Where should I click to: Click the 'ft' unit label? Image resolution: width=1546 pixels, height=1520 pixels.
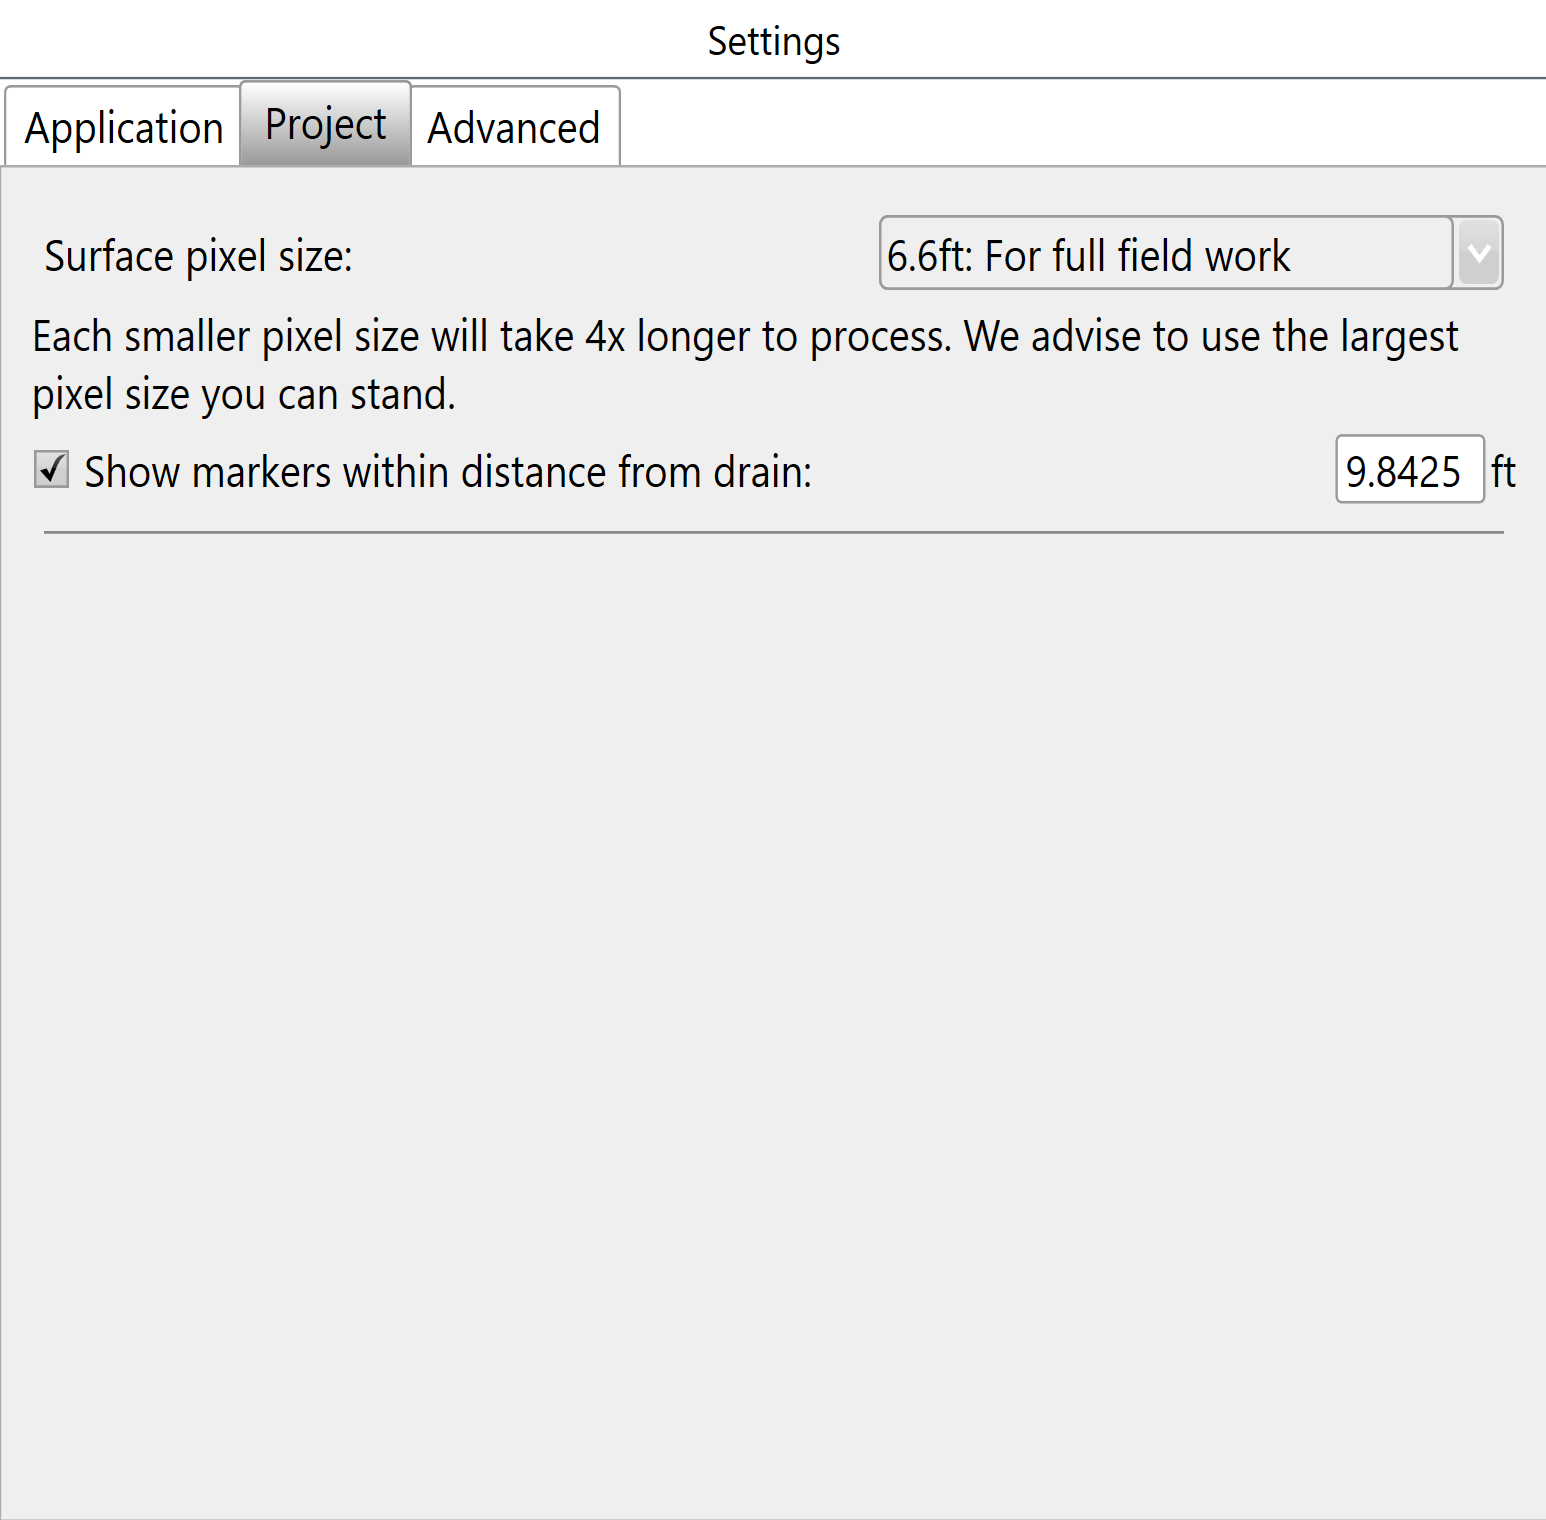coord(1503,471)
